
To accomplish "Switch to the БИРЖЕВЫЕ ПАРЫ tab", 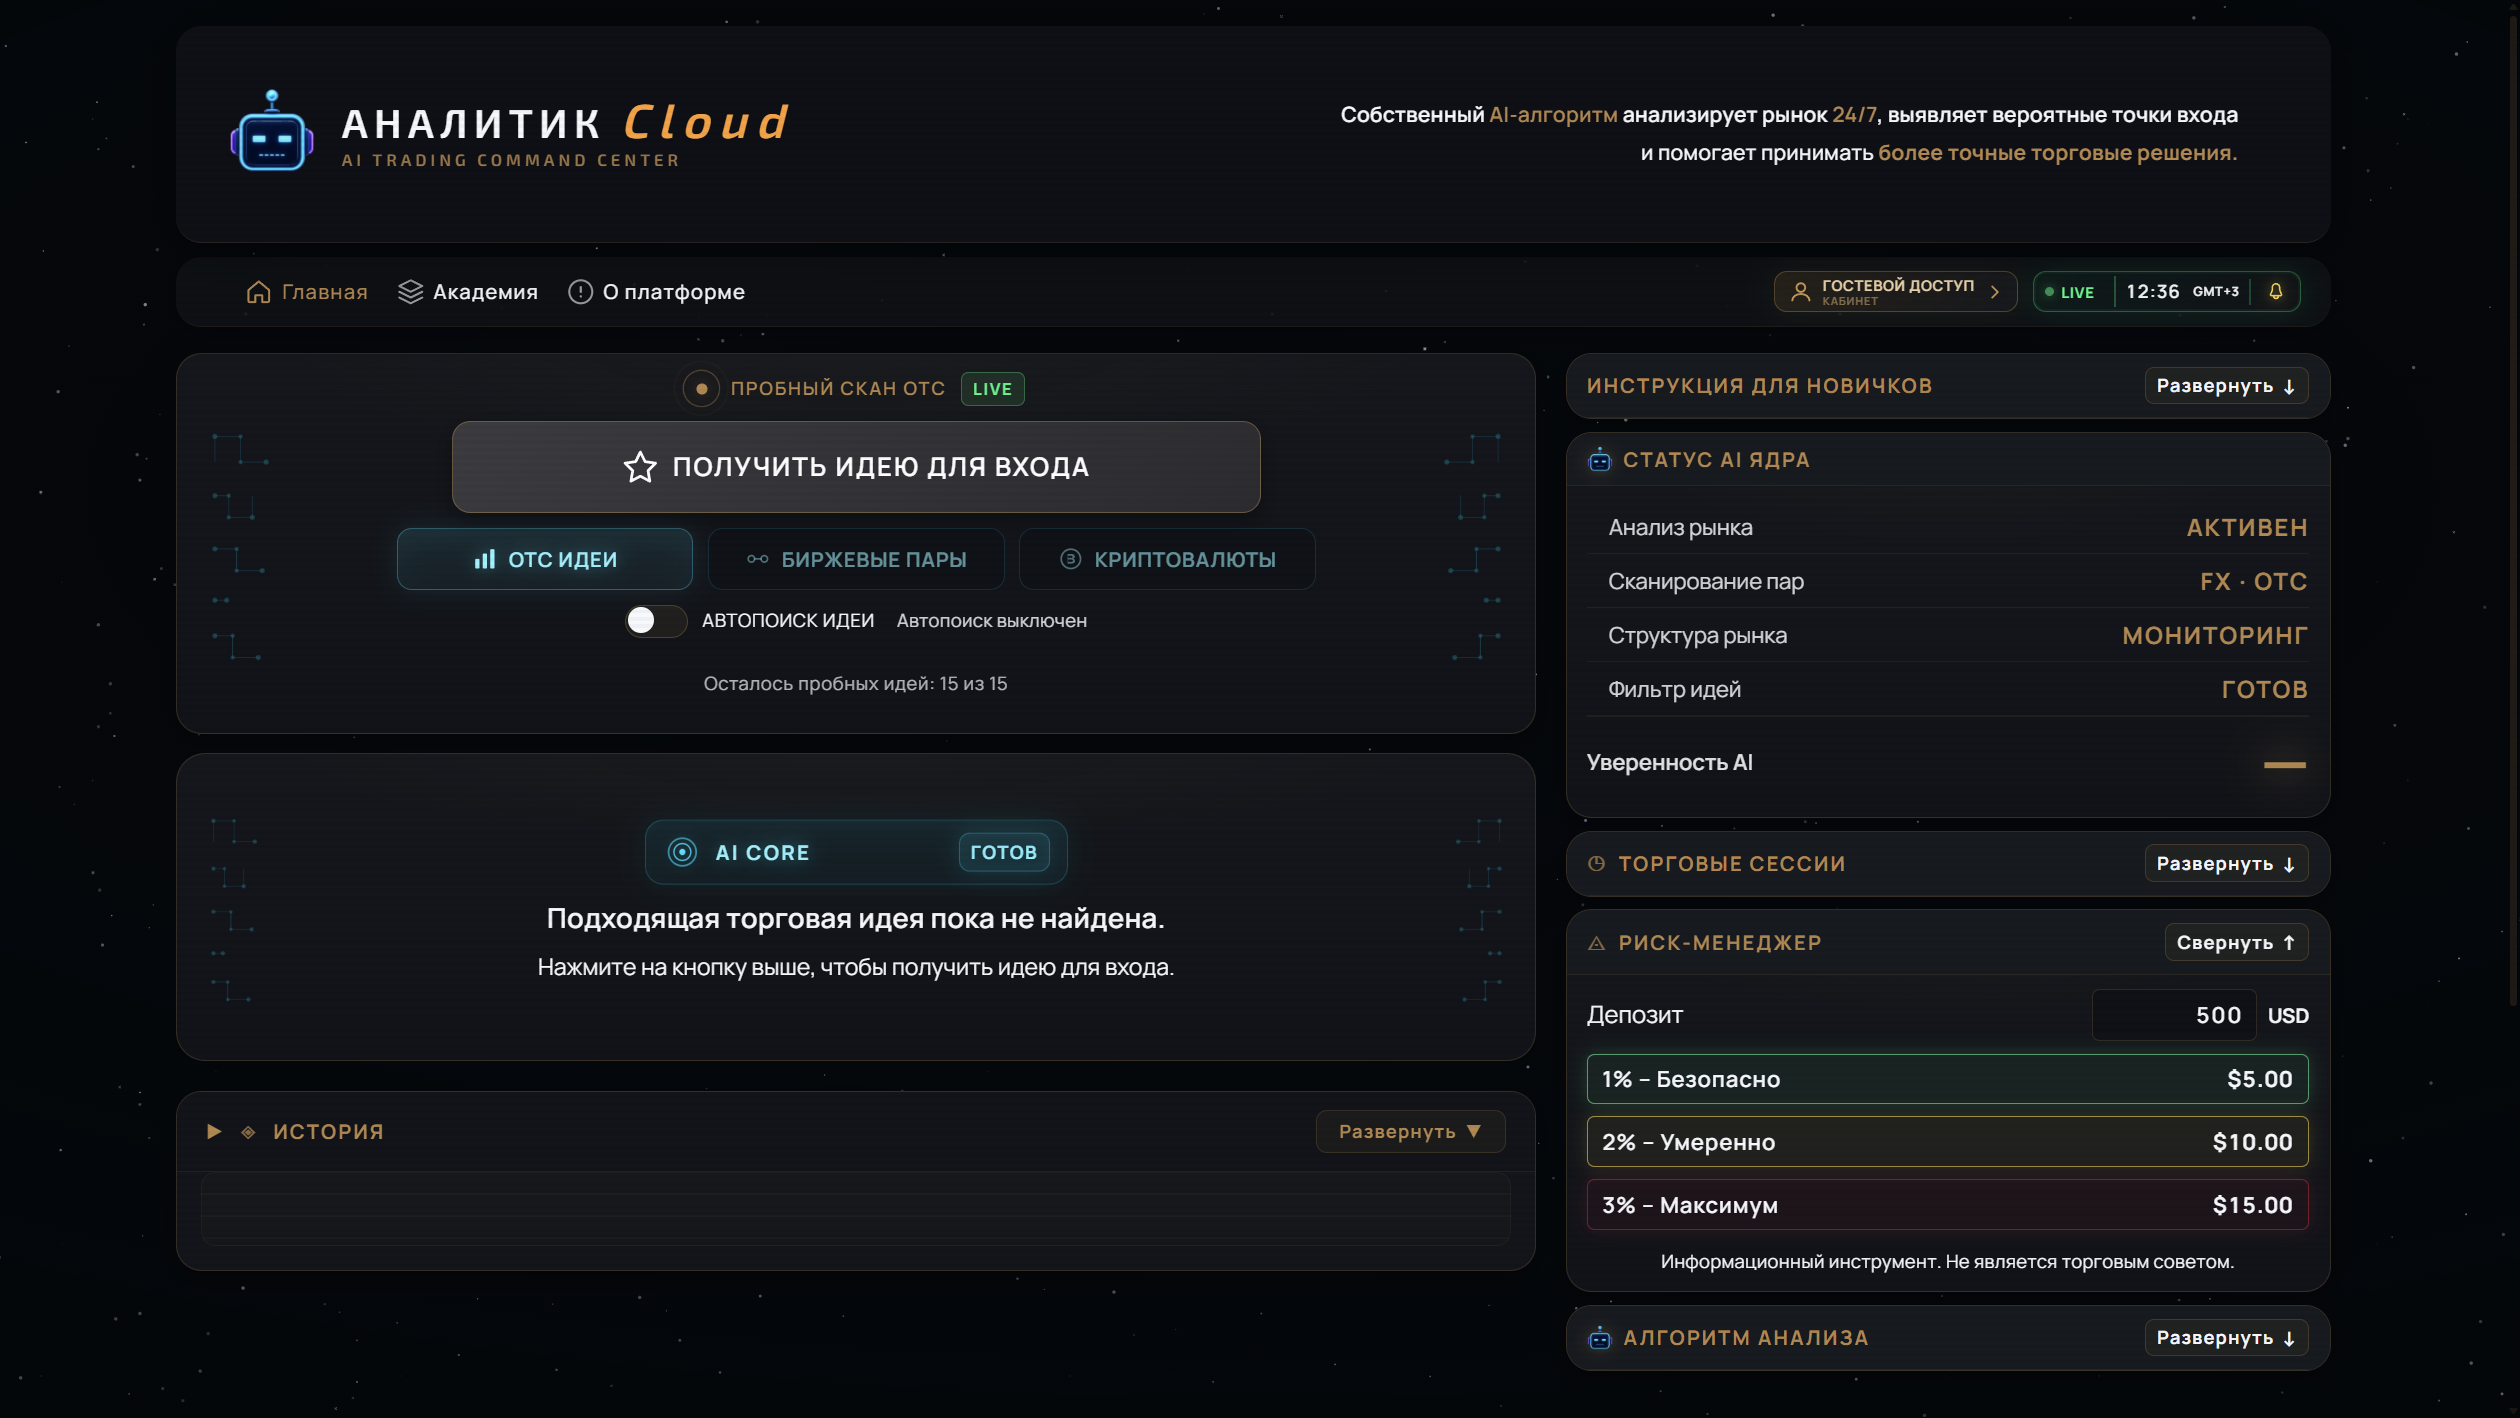I will pos(856,559).
